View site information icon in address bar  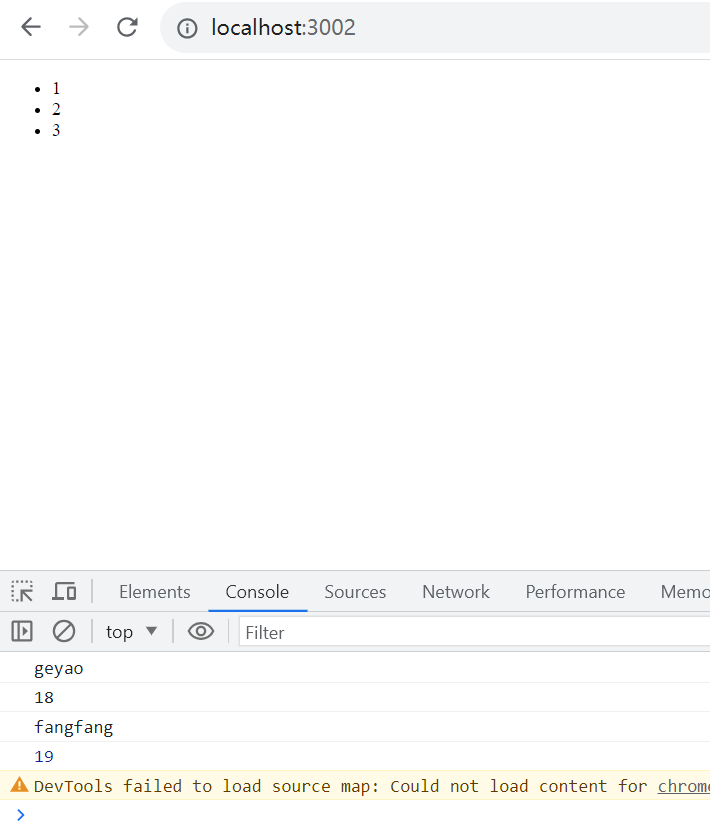tap(187, 28)
